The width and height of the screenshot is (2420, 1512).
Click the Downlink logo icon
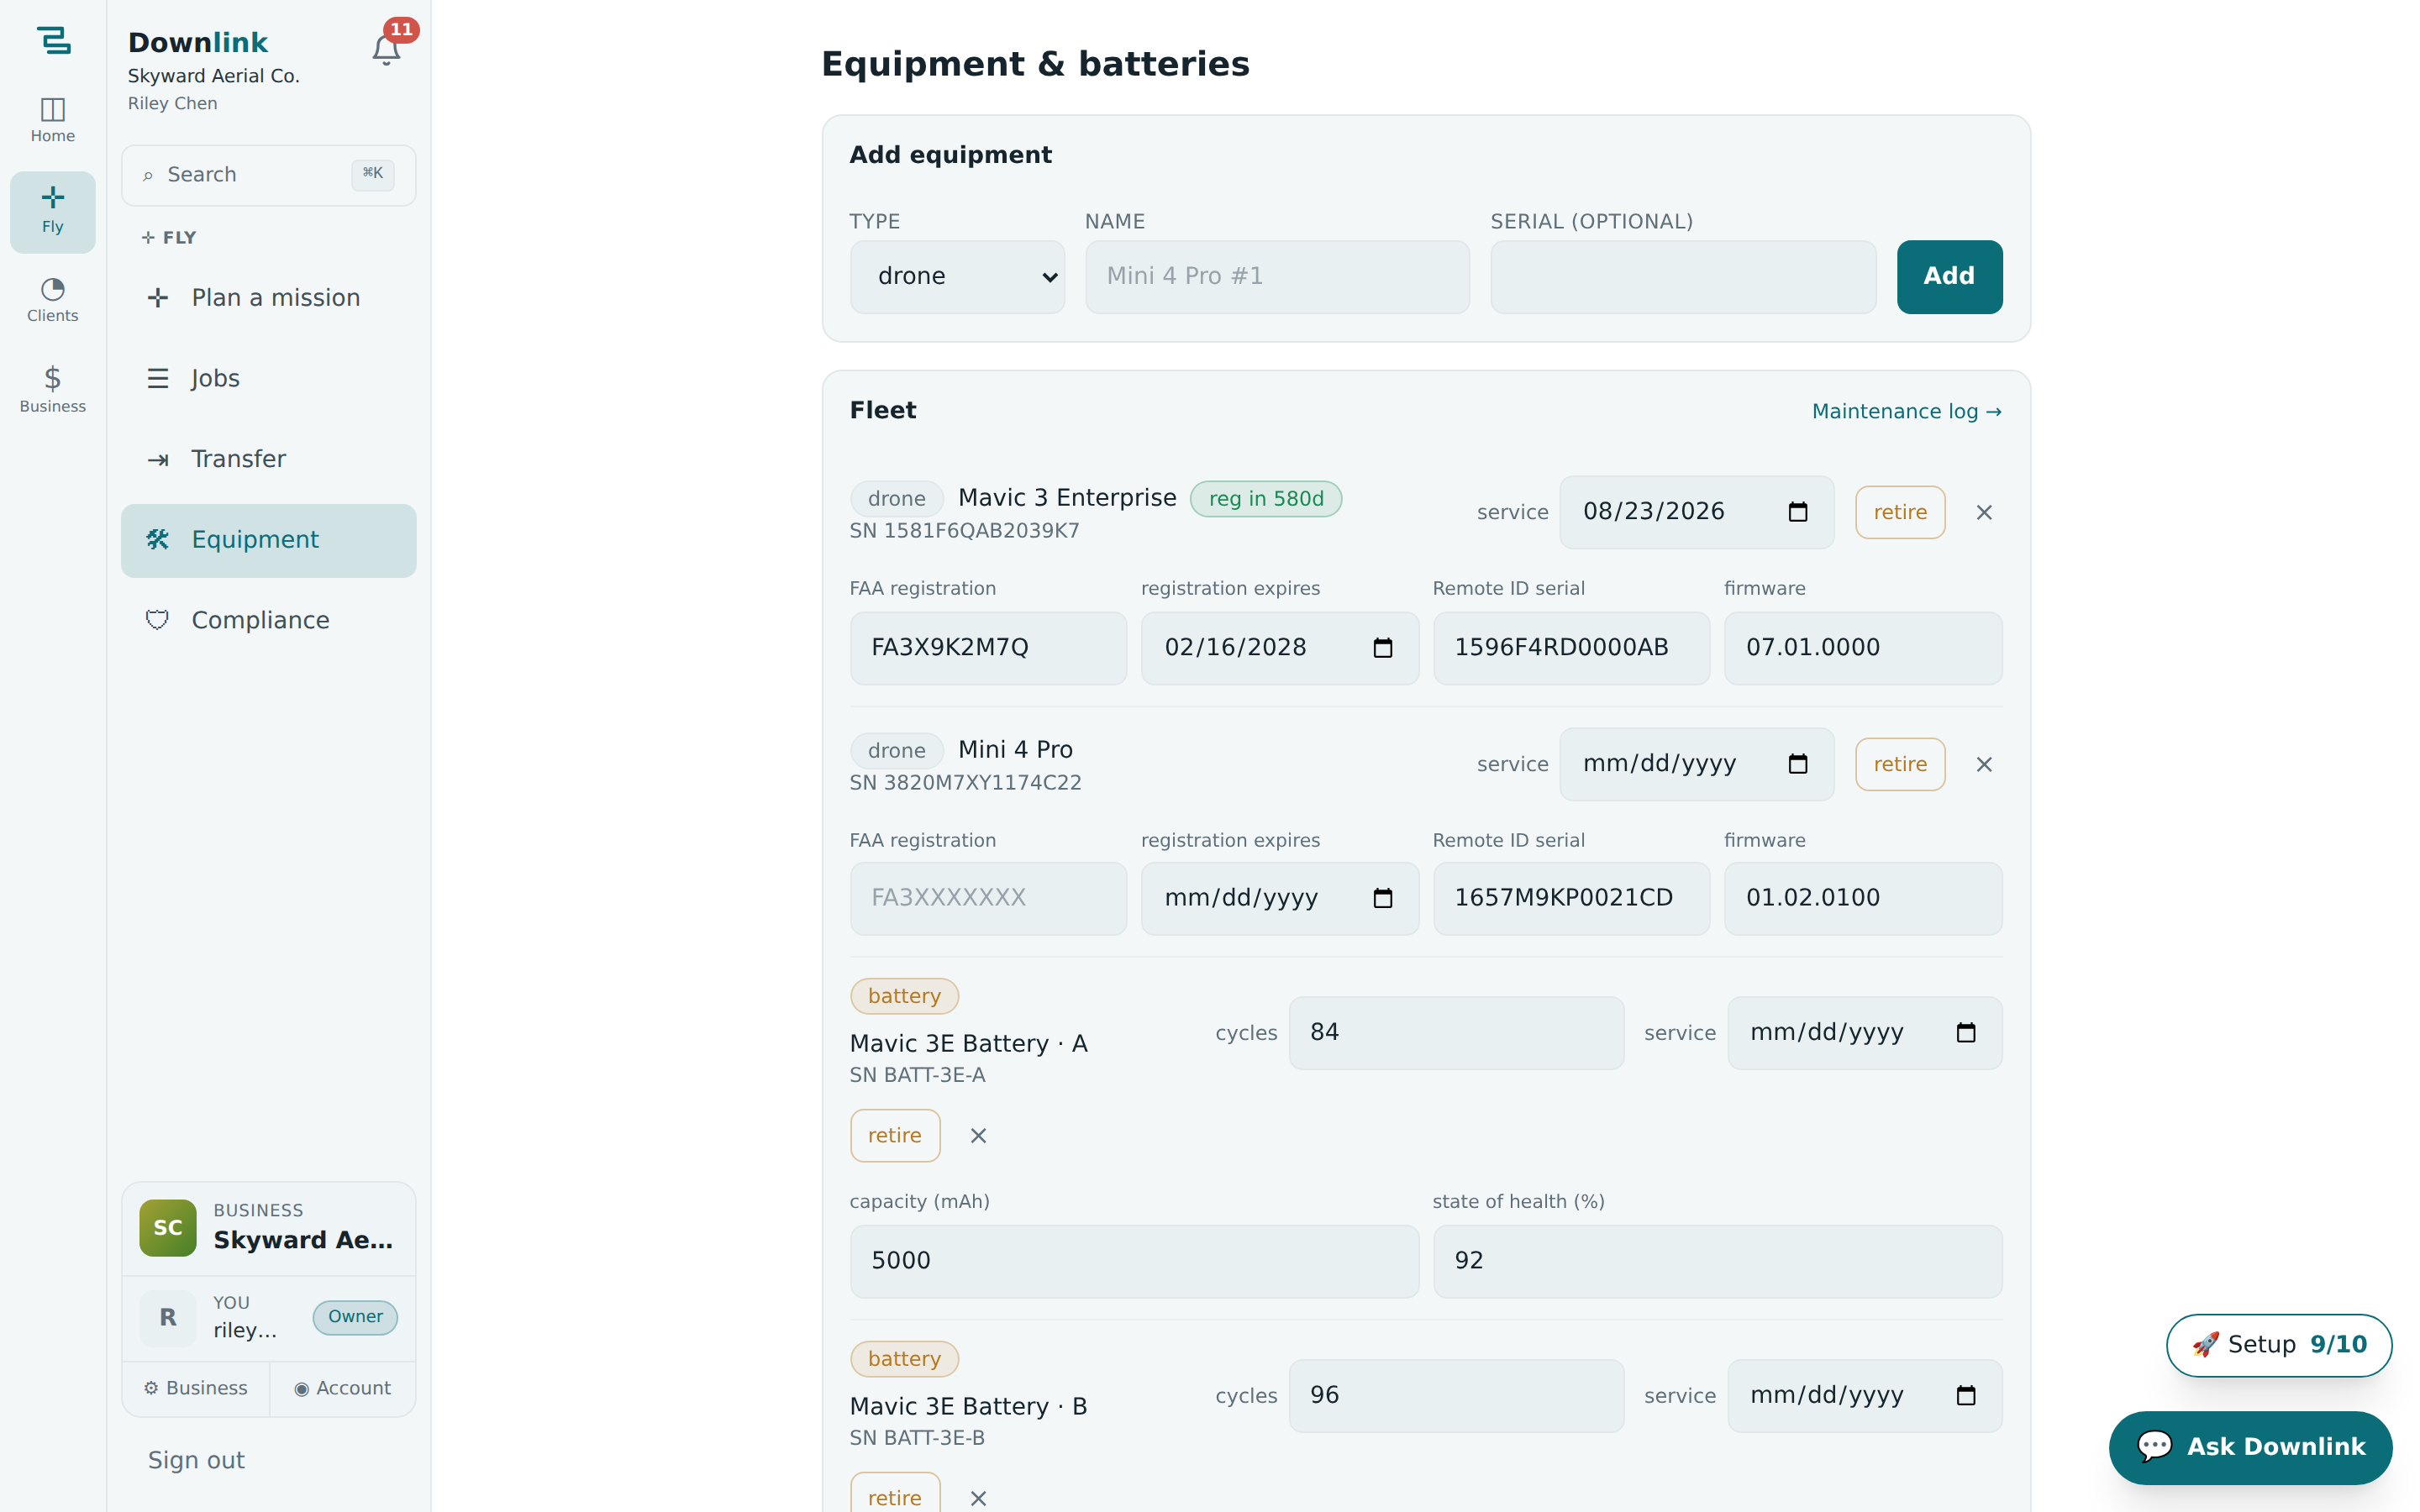coord(53,40)
